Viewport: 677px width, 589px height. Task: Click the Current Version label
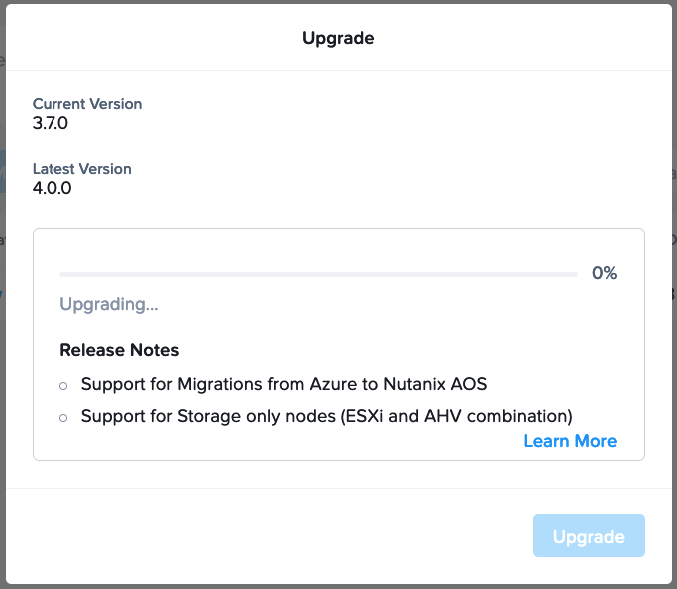pos(87,104)
